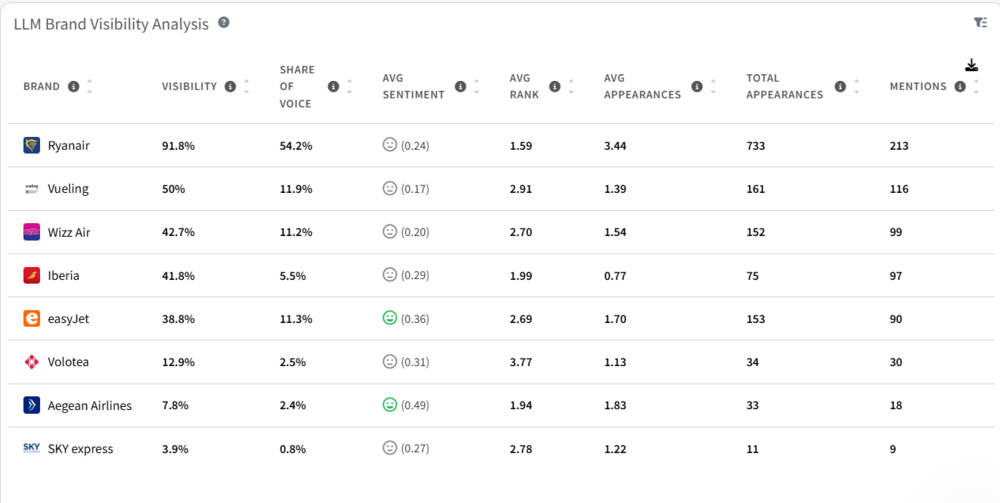Select the Wizz Air brand name

[x=69, y=232]
